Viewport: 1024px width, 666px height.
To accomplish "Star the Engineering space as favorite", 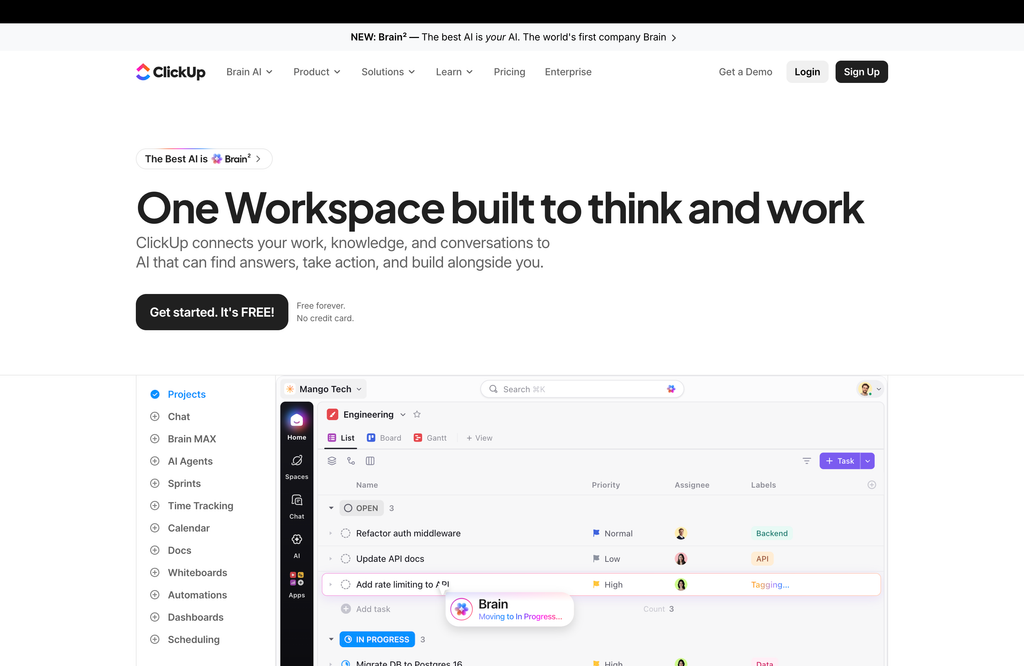I will tap(417, 414).
